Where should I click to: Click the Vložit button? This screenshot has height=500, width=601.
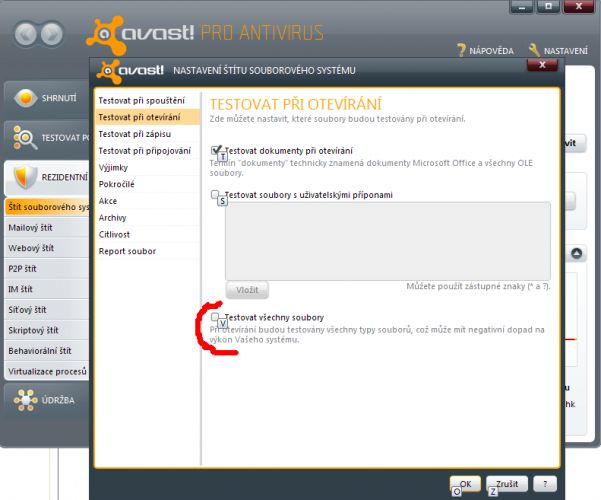click(247, 290)
